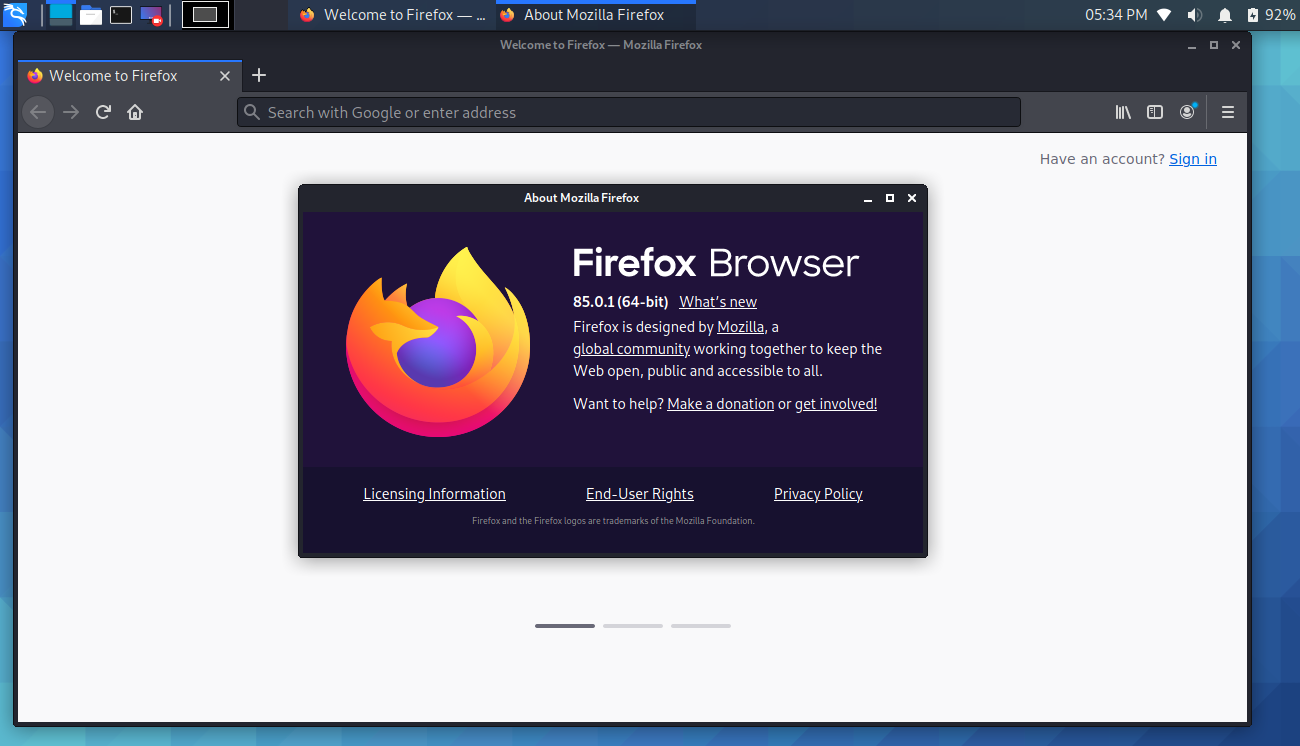
Task: Minimize the About Mozilla Firefox dialog
Action: coord(868,198)
